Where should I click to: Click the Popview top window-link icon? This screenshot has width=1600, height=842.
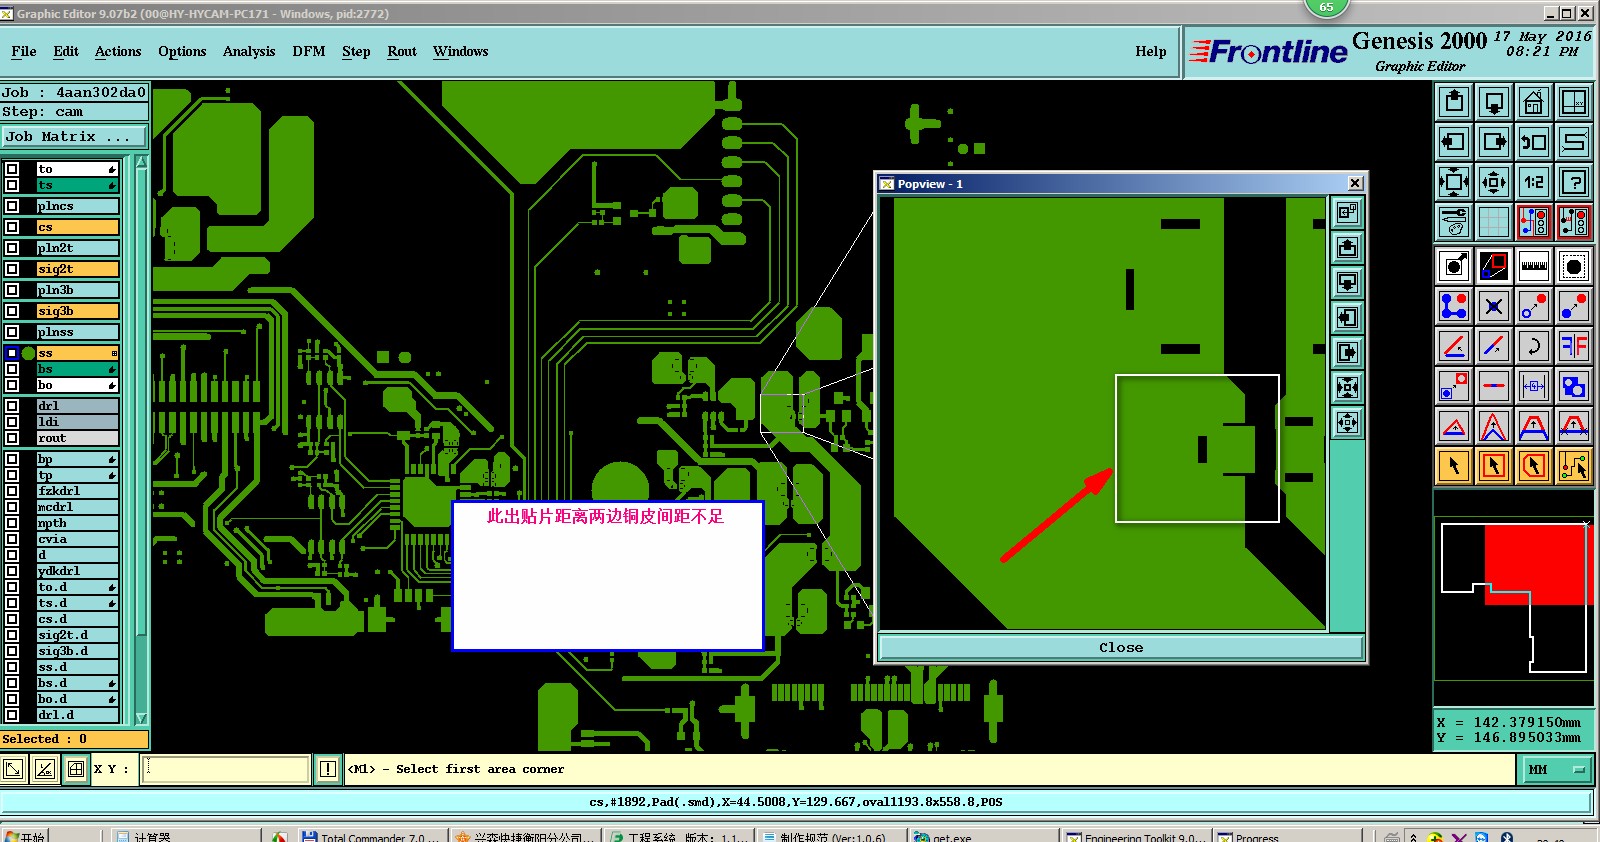point(1348,212)
